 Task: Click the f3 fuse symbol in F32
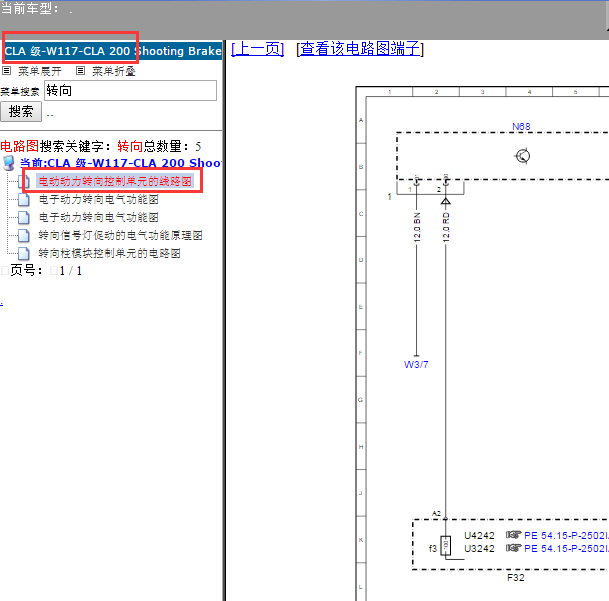coord(445,545)
